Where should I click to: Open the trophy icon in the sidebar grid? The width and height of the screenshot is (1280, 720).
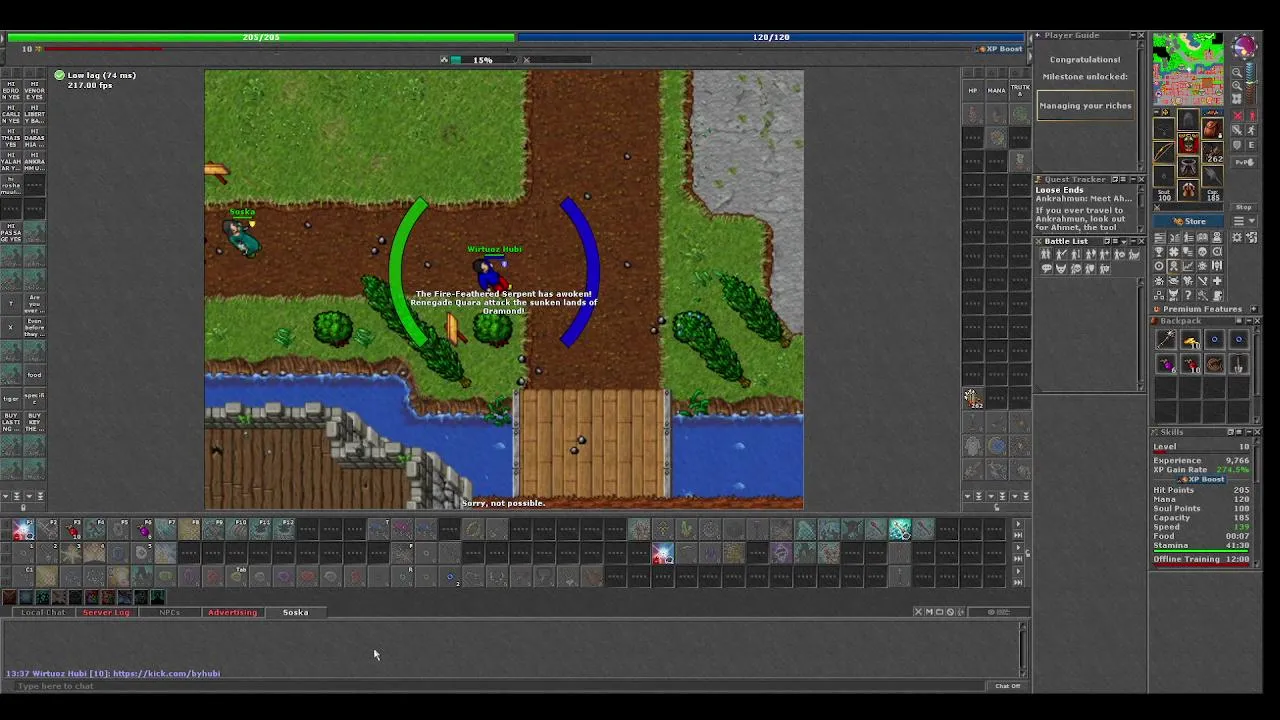(1159, 251)
